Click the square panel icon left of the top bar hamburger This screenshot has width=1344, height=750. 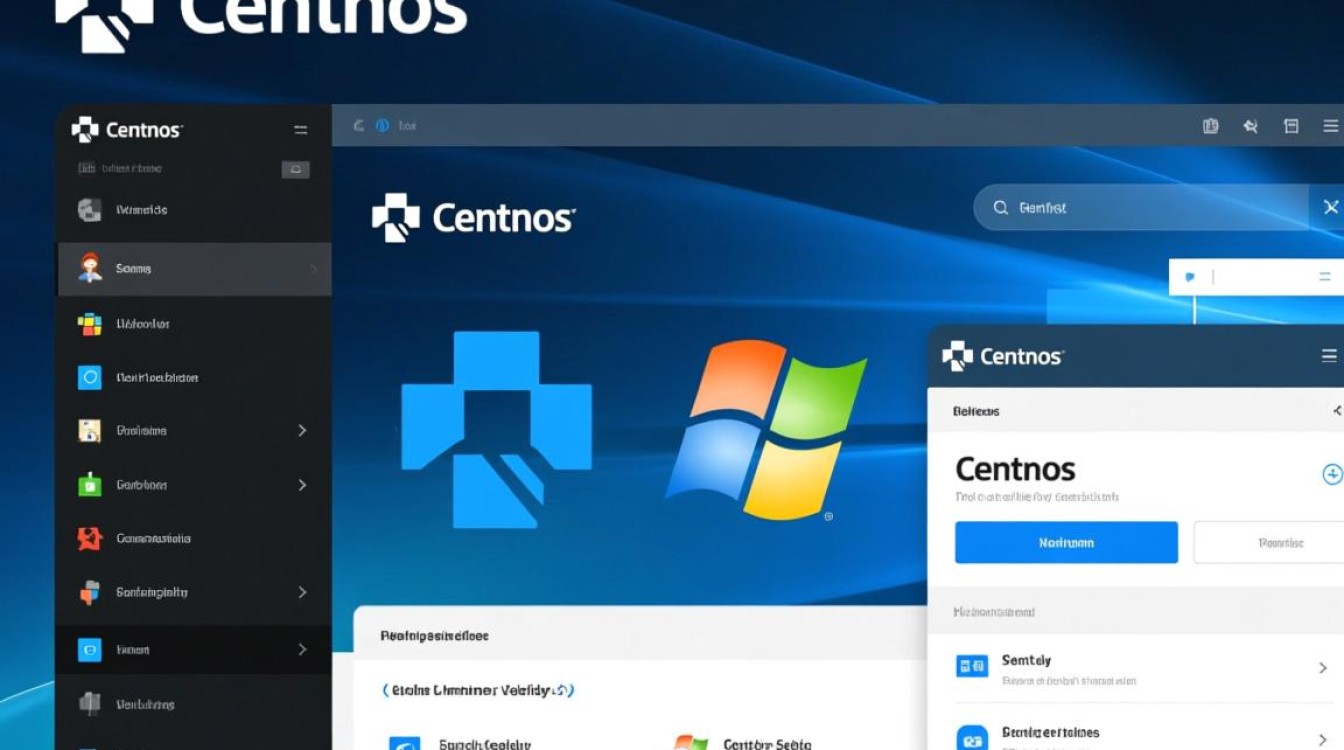coord(1291,126)
